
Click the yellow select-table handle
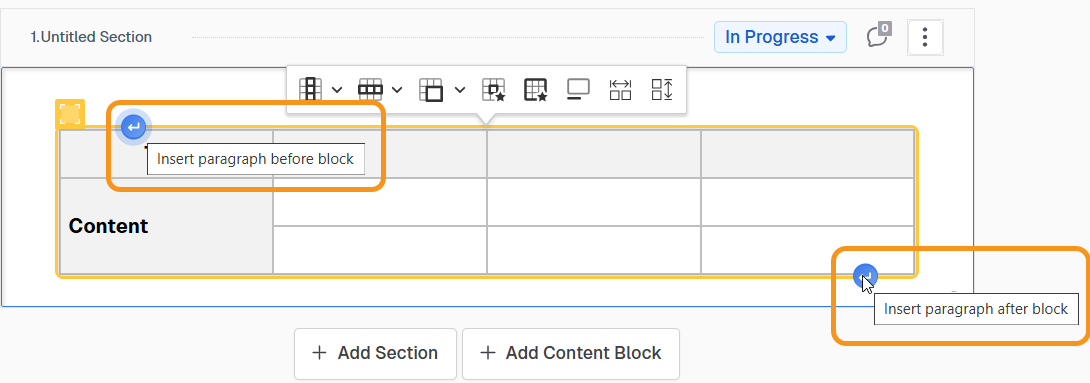click(x=70, y=113)
